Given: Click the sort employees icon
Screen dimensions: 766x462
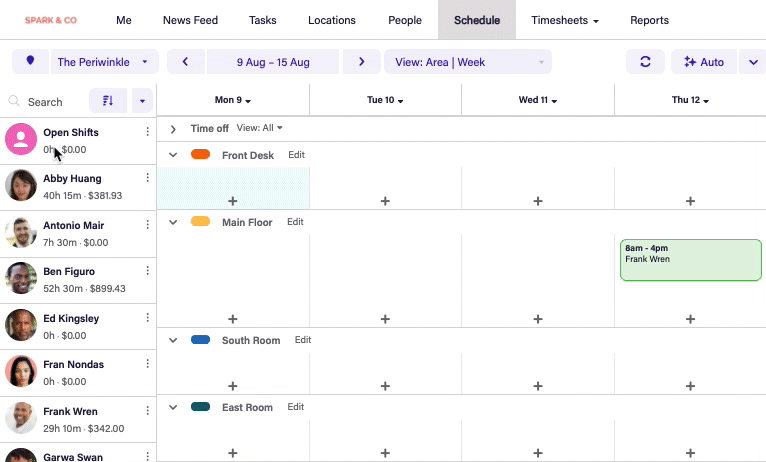Looking at the screenshot, I should [x=108, y=101].
